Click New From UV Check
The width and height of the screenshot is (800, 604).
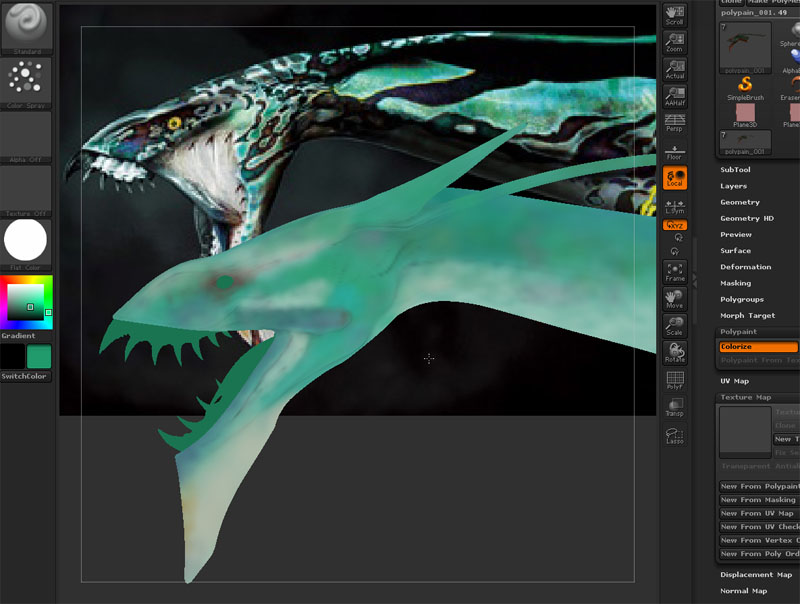(759, 527)
